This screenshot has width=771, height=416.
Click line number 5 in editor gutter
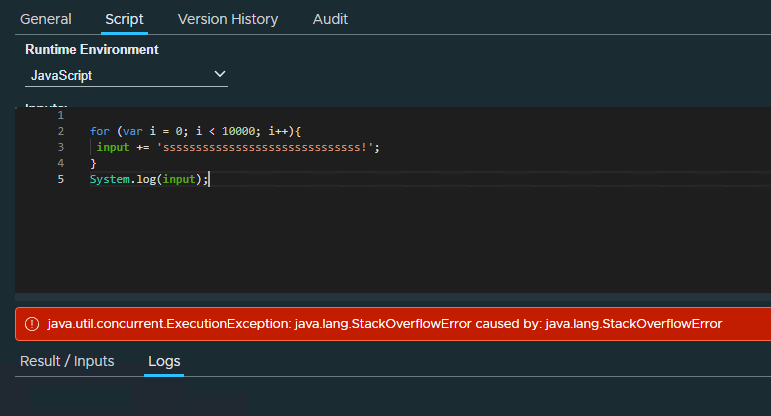(x=61, y=179)
